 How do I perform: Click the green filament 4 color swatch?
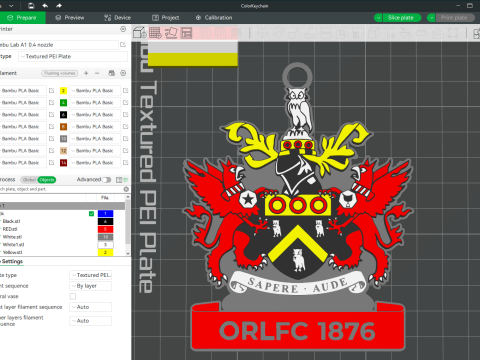[x=63, y=103]
